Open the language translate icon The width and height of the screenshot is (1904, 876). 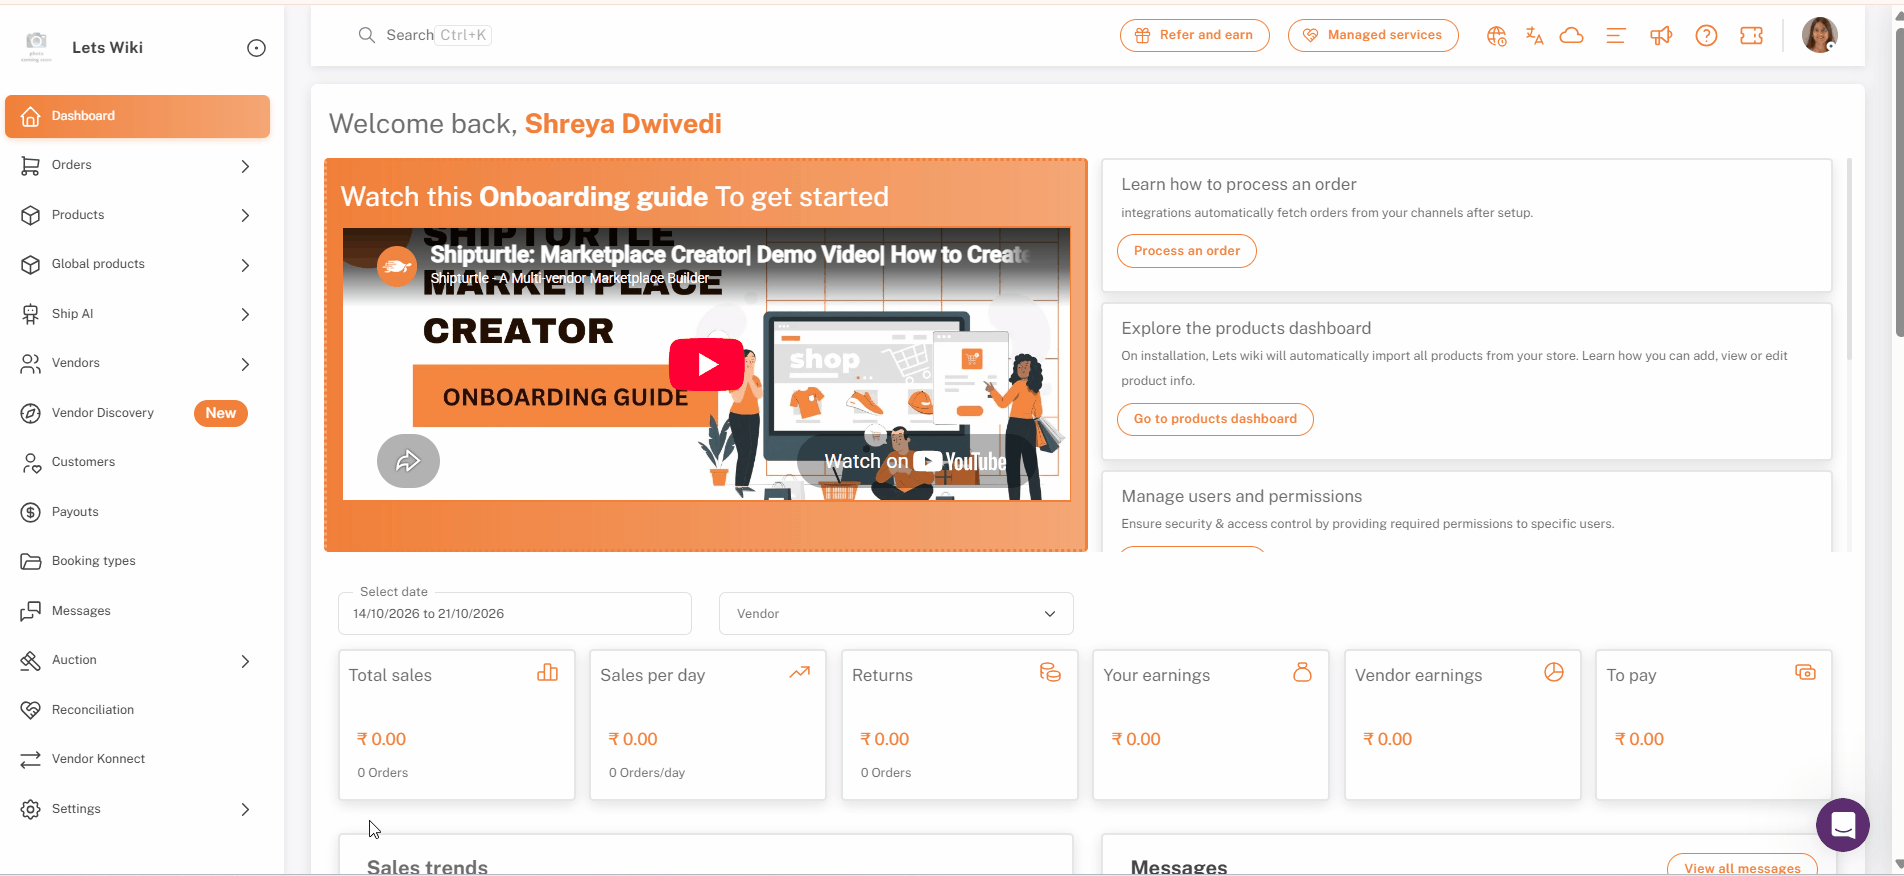click(x=1534, y=36)
